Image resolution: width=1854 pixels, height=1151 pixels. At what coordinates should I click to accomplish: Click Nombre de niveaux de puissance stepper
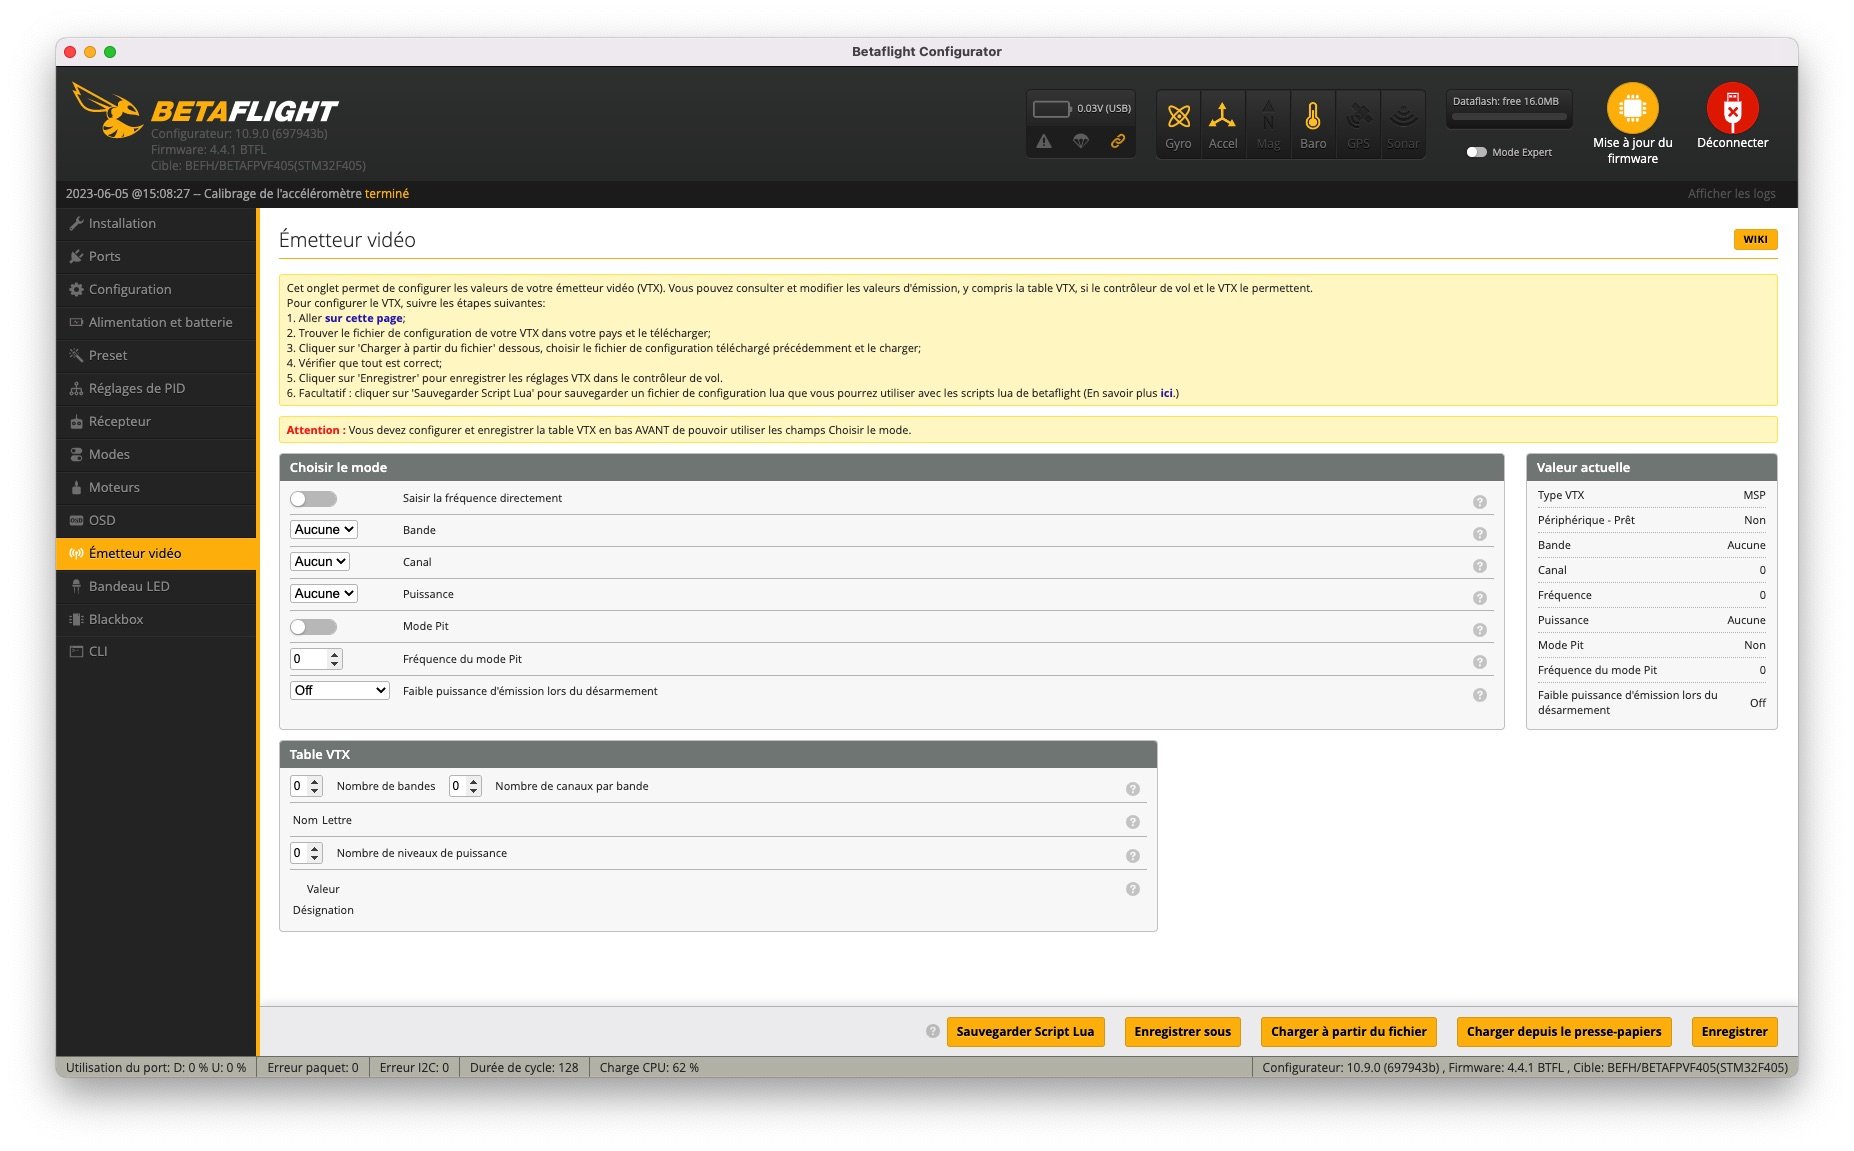point(306,853)
